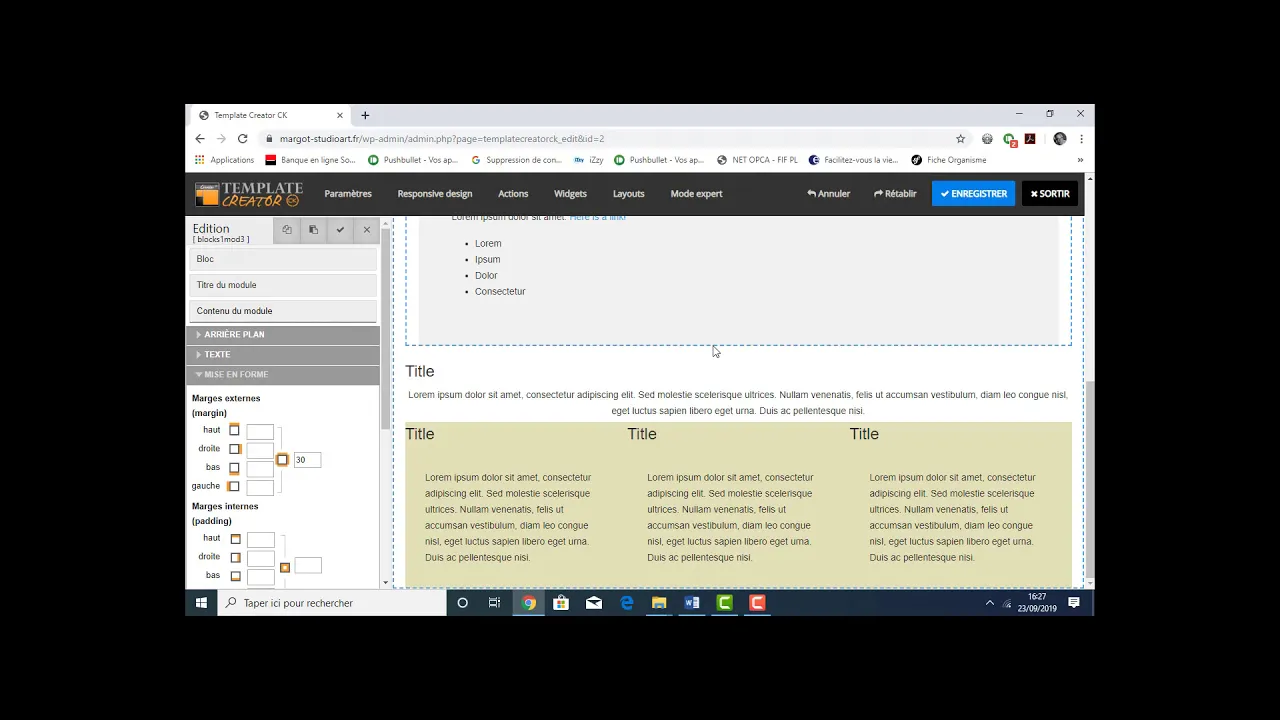Bookmark this page with the star icon
Viewport: 1280px width, 720px height.
pos(961,139)
